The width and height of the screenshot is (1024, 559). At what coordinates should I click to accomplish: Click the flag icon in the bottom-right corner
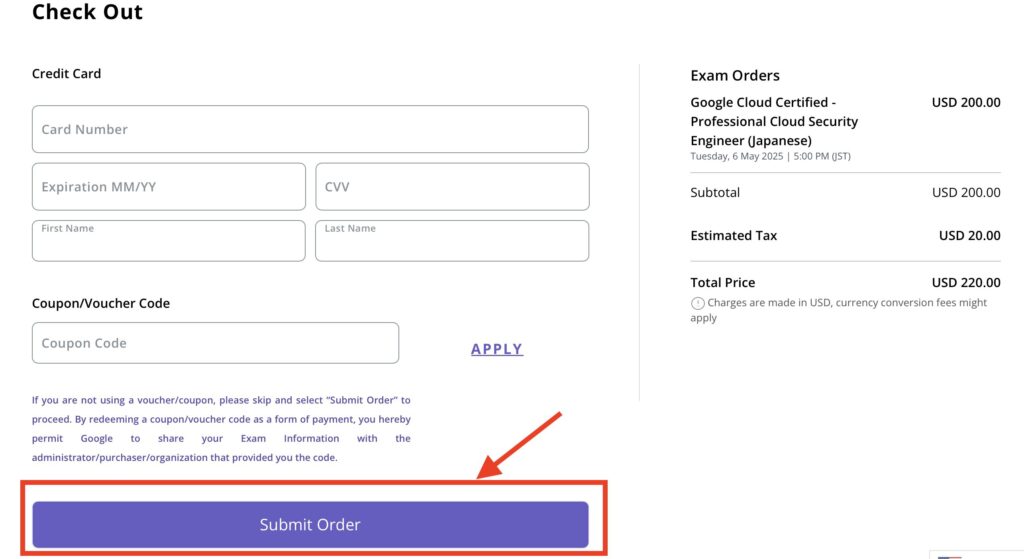tap(950, 557)
